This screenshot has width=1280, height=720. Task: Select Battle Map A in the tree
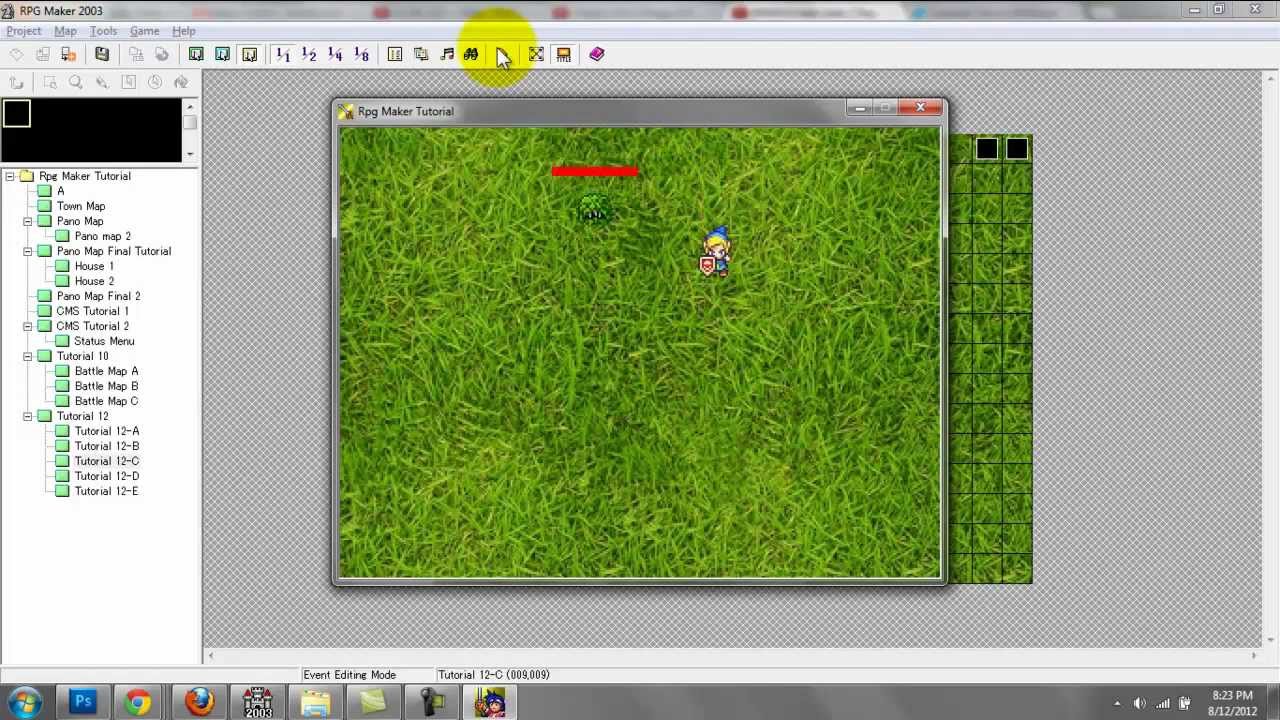[x=107, y=371]
